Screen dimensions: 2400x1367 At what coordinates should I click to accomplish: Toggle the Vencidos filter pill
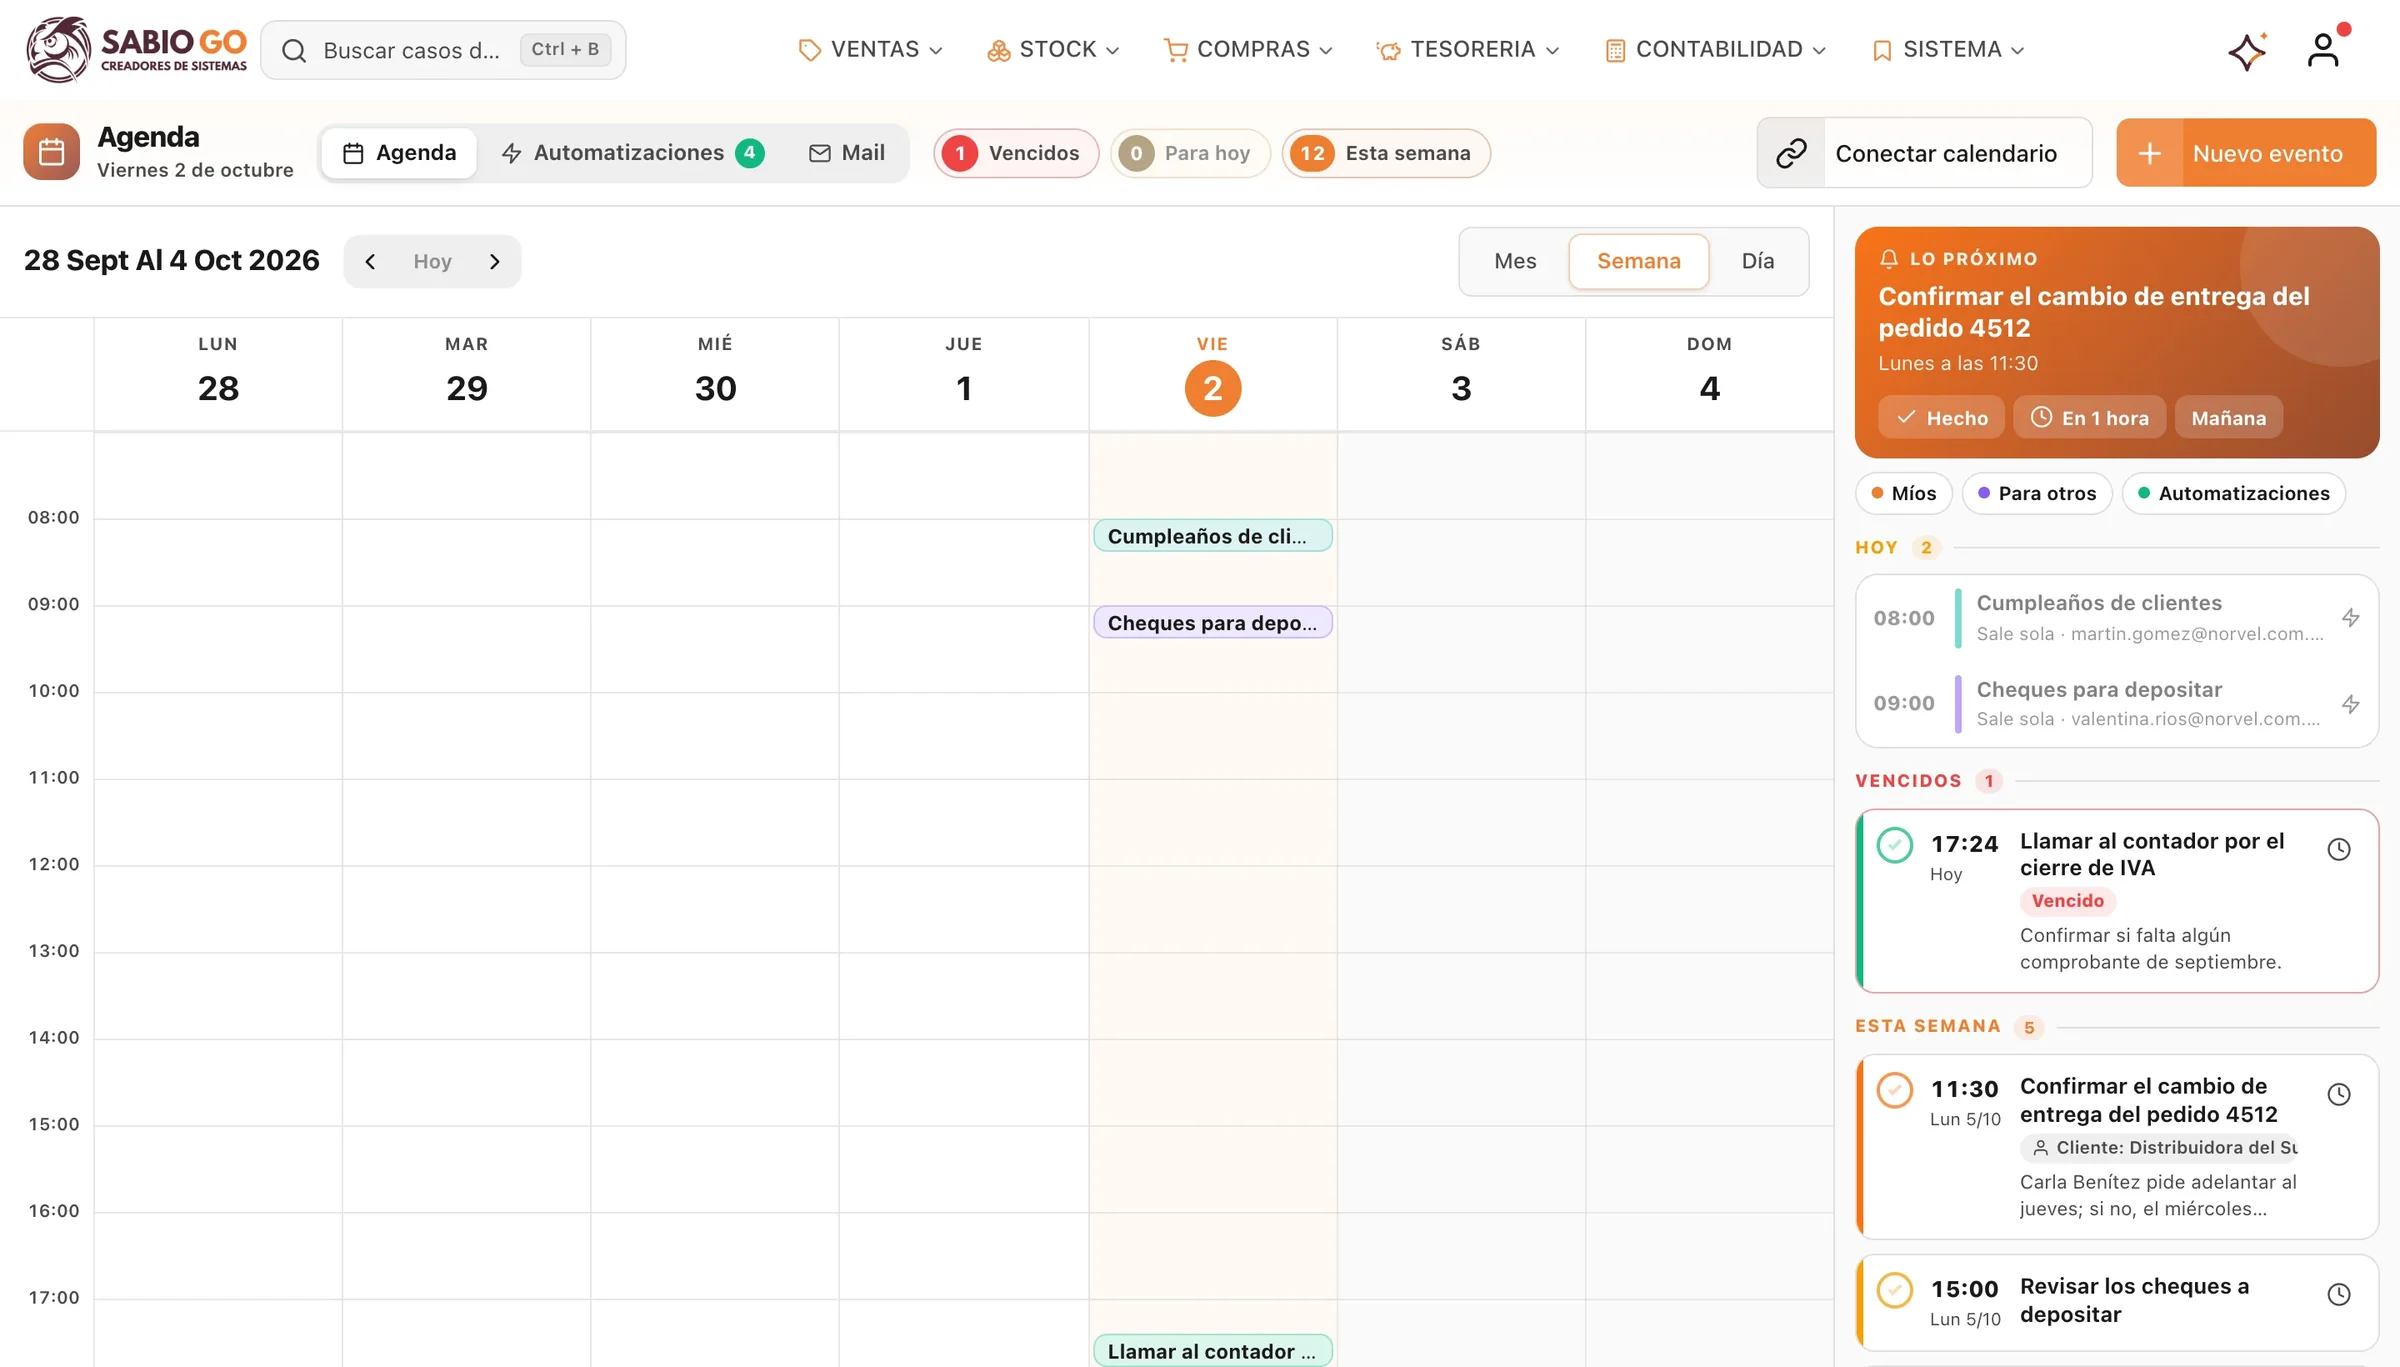click(x=1016, y=153)
